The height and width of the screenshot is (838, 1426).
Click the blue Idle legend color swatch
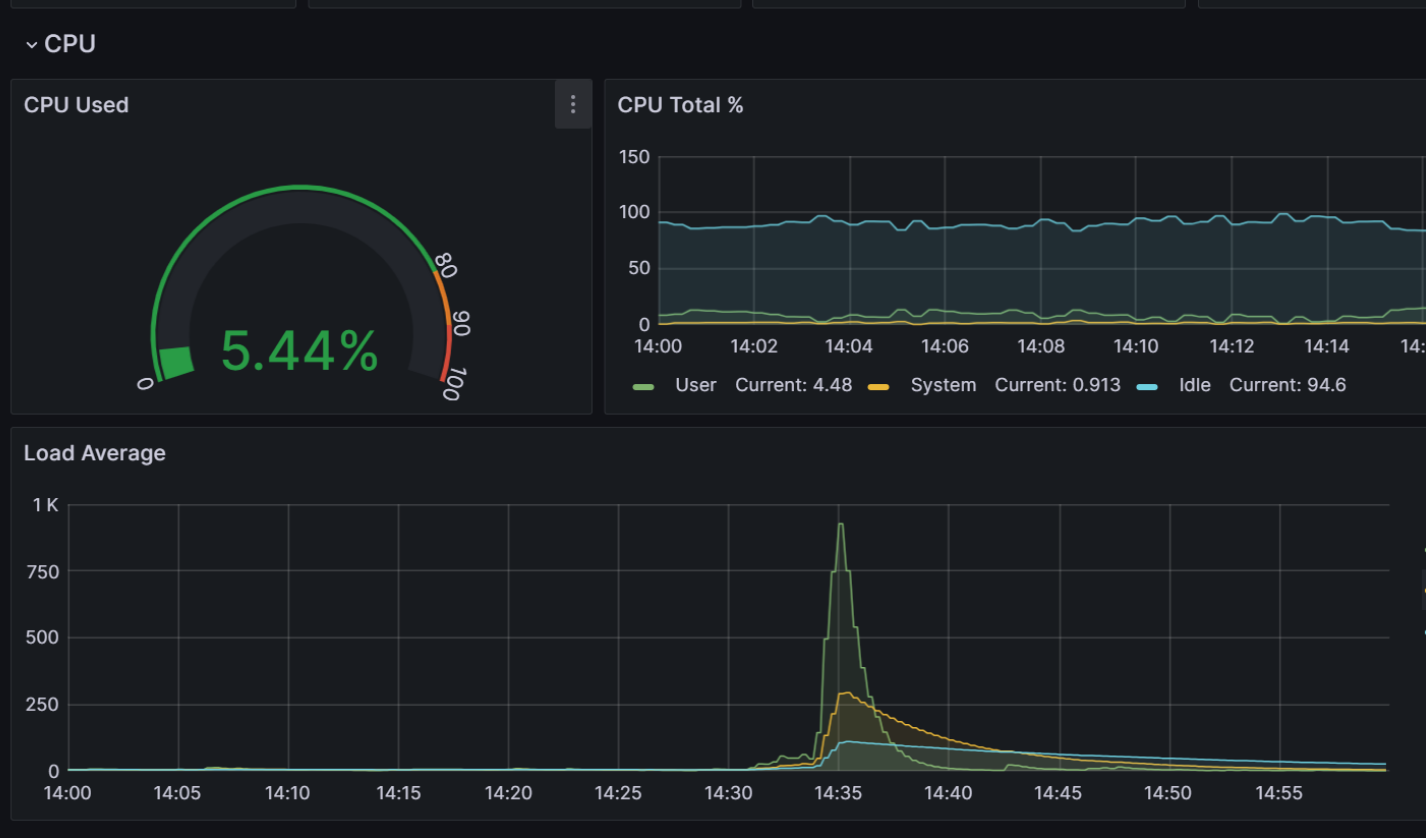(1147, 386)
